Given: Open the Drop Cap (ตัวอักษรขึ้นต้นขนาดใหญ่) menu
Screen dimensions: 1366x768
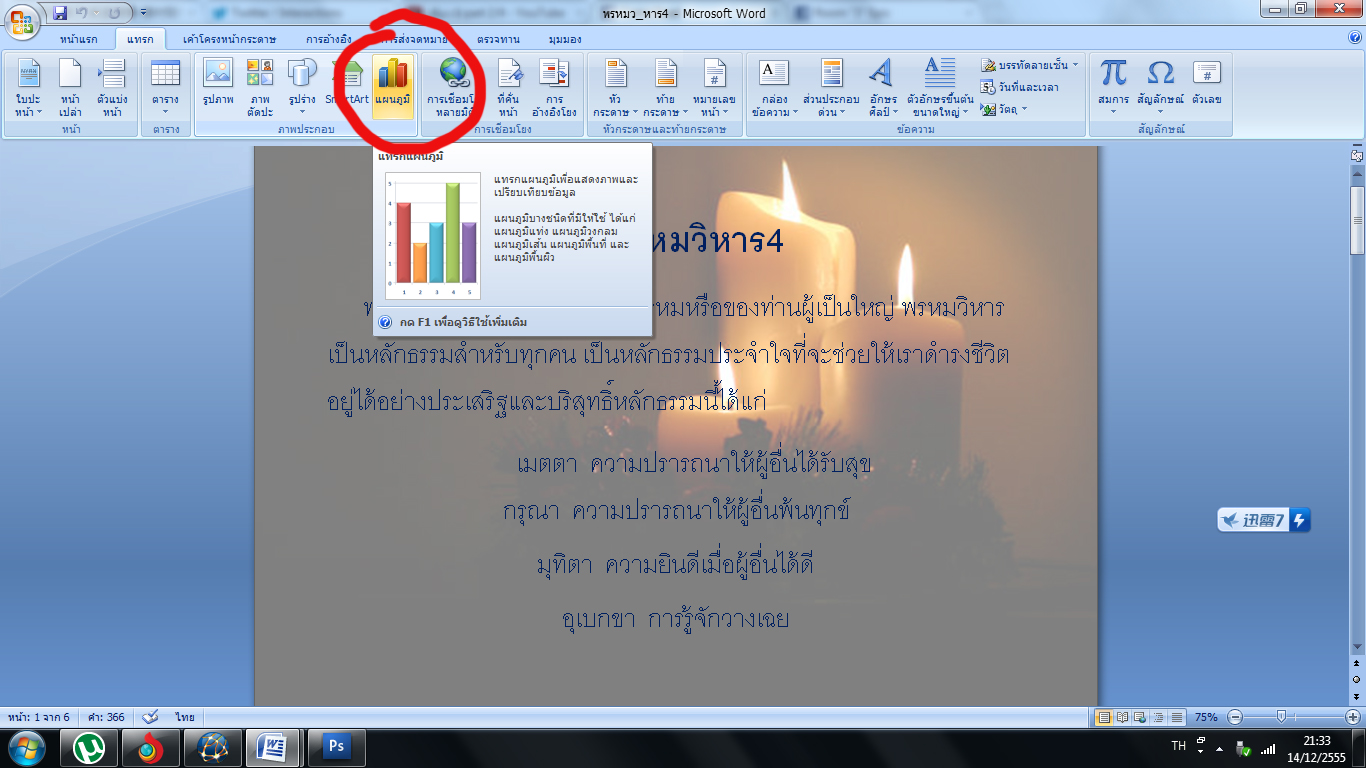Looking at the screenshot, I should [x=940, y=87].
